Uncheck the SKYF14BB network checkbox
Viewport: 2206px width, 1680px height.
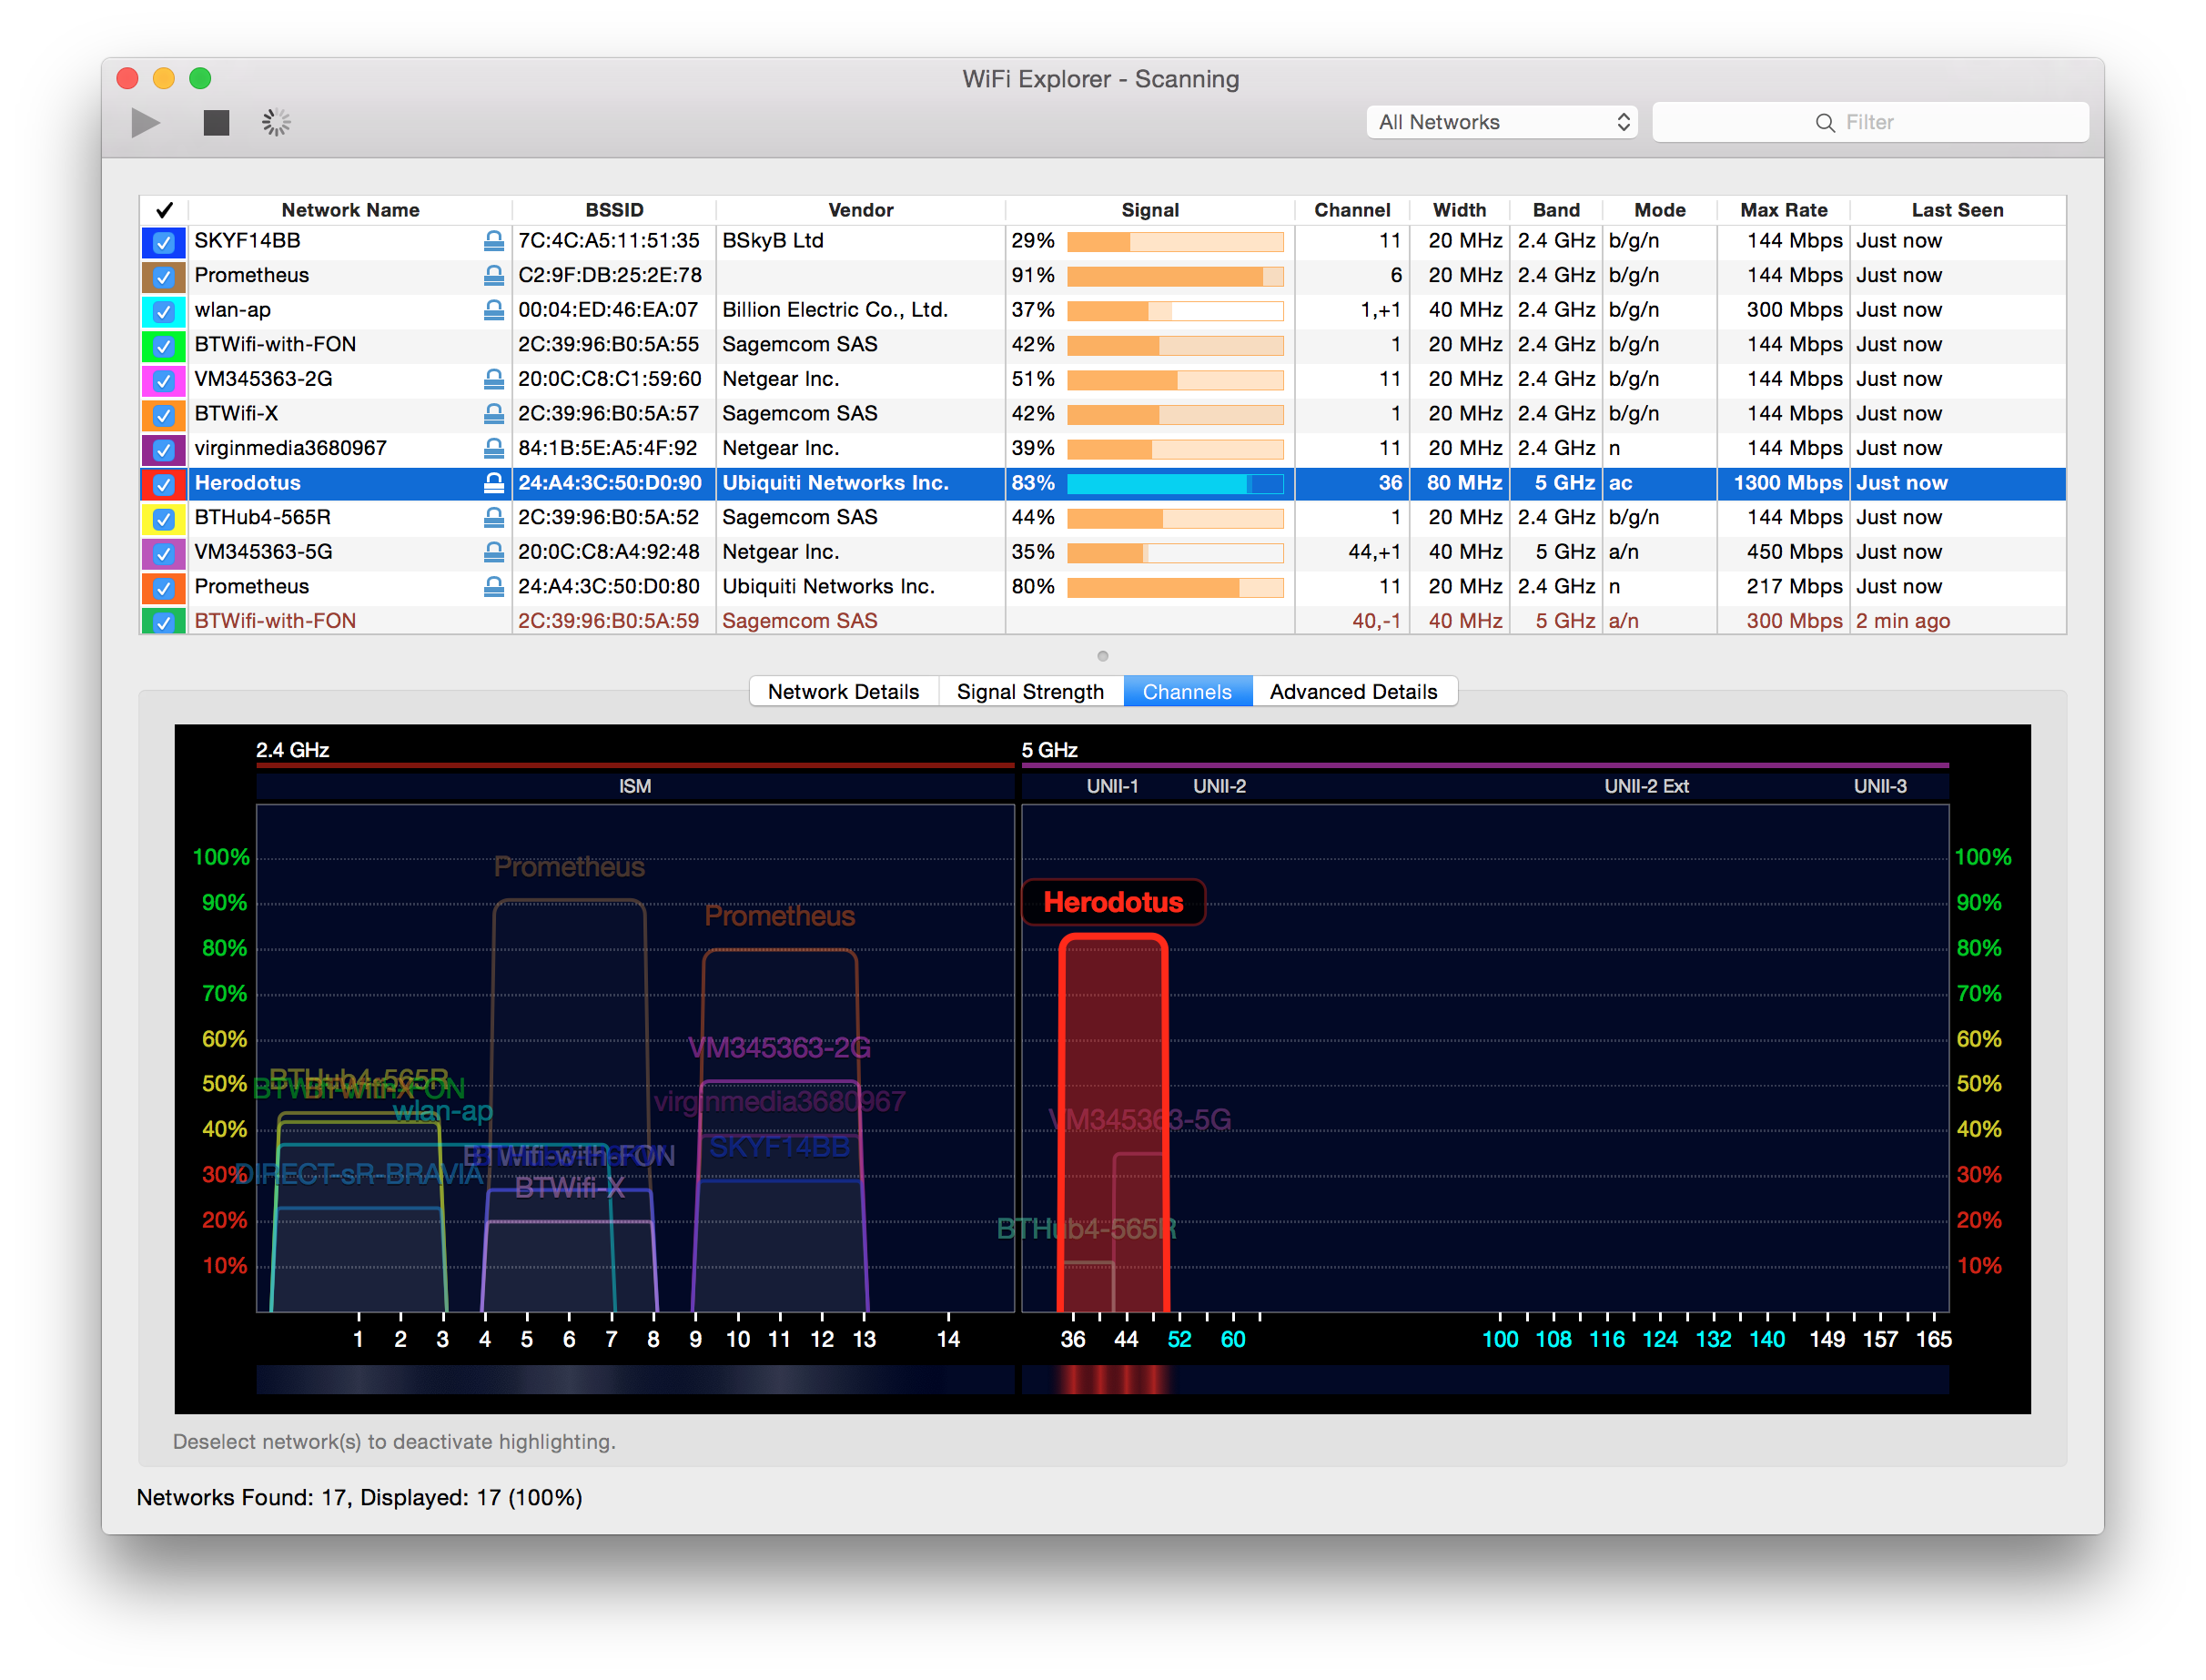tap(164, 242)
